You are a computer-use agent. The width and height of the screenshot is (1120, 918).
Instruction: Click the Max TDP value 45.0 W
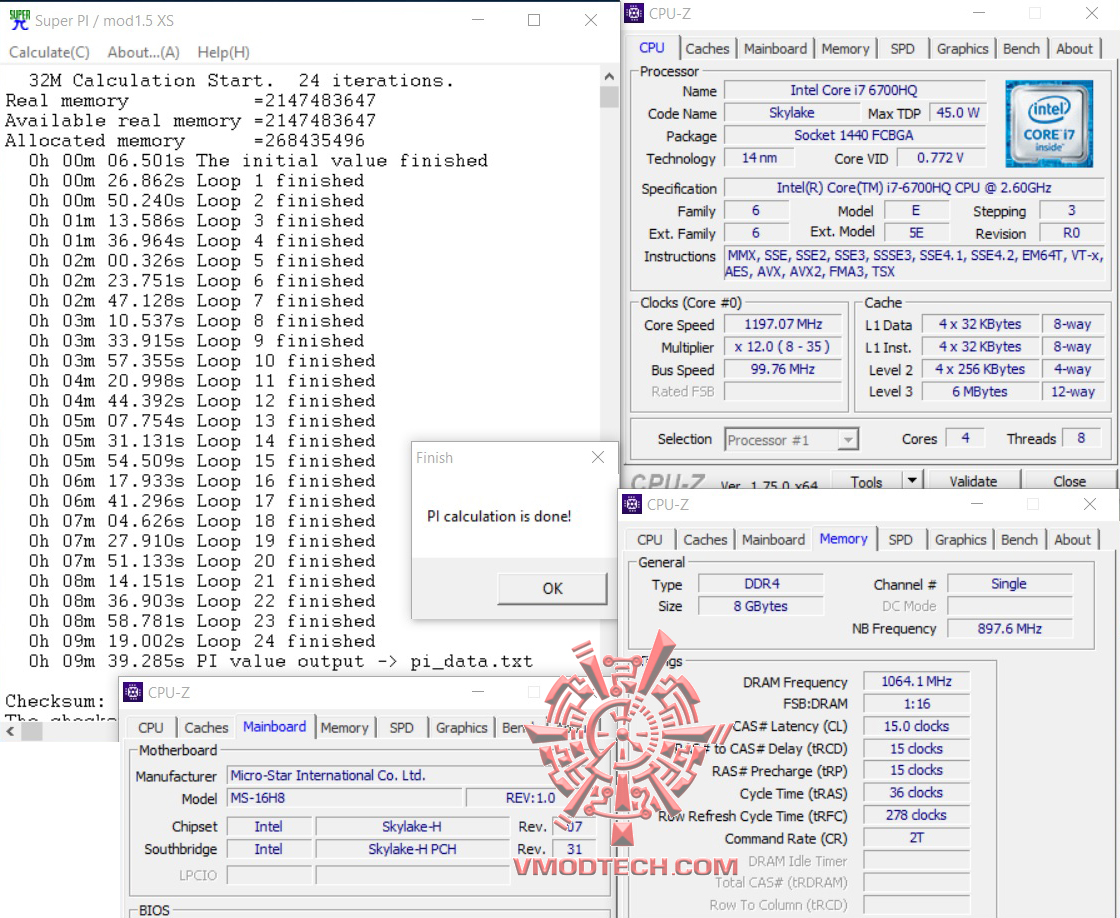coord(957,113)
